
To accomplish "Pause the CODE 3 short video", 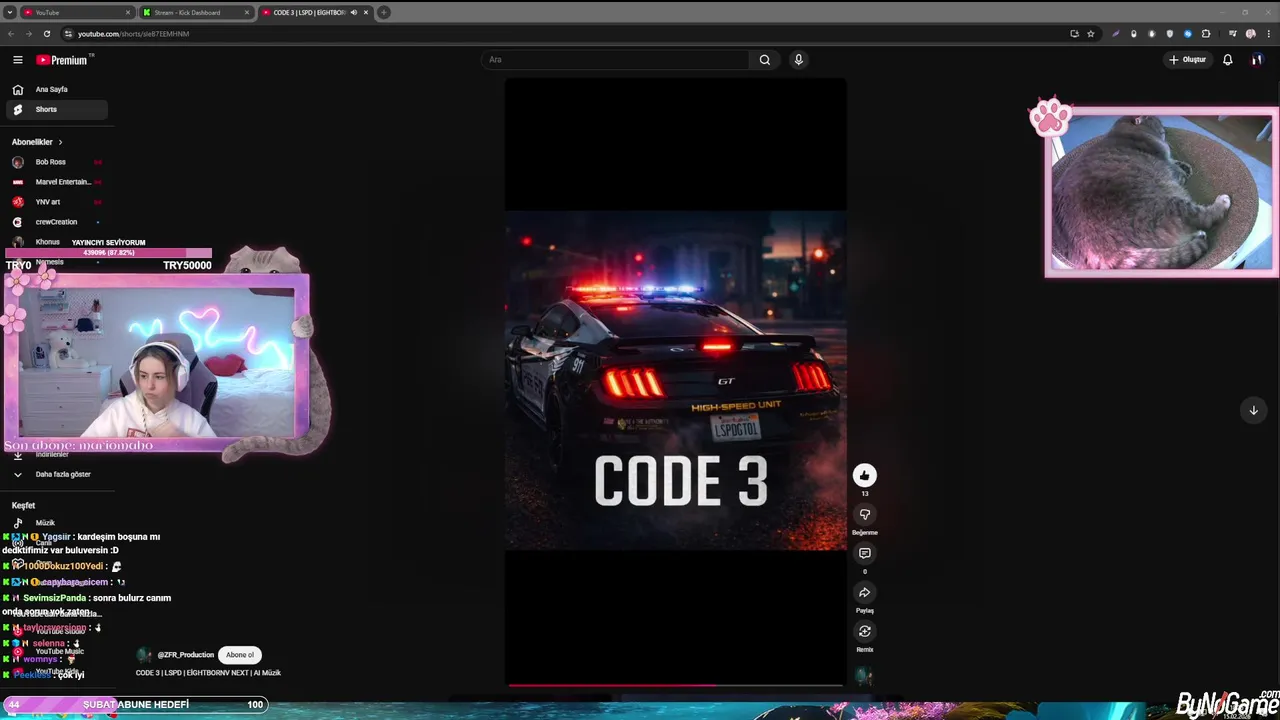I will click(676, 380).
